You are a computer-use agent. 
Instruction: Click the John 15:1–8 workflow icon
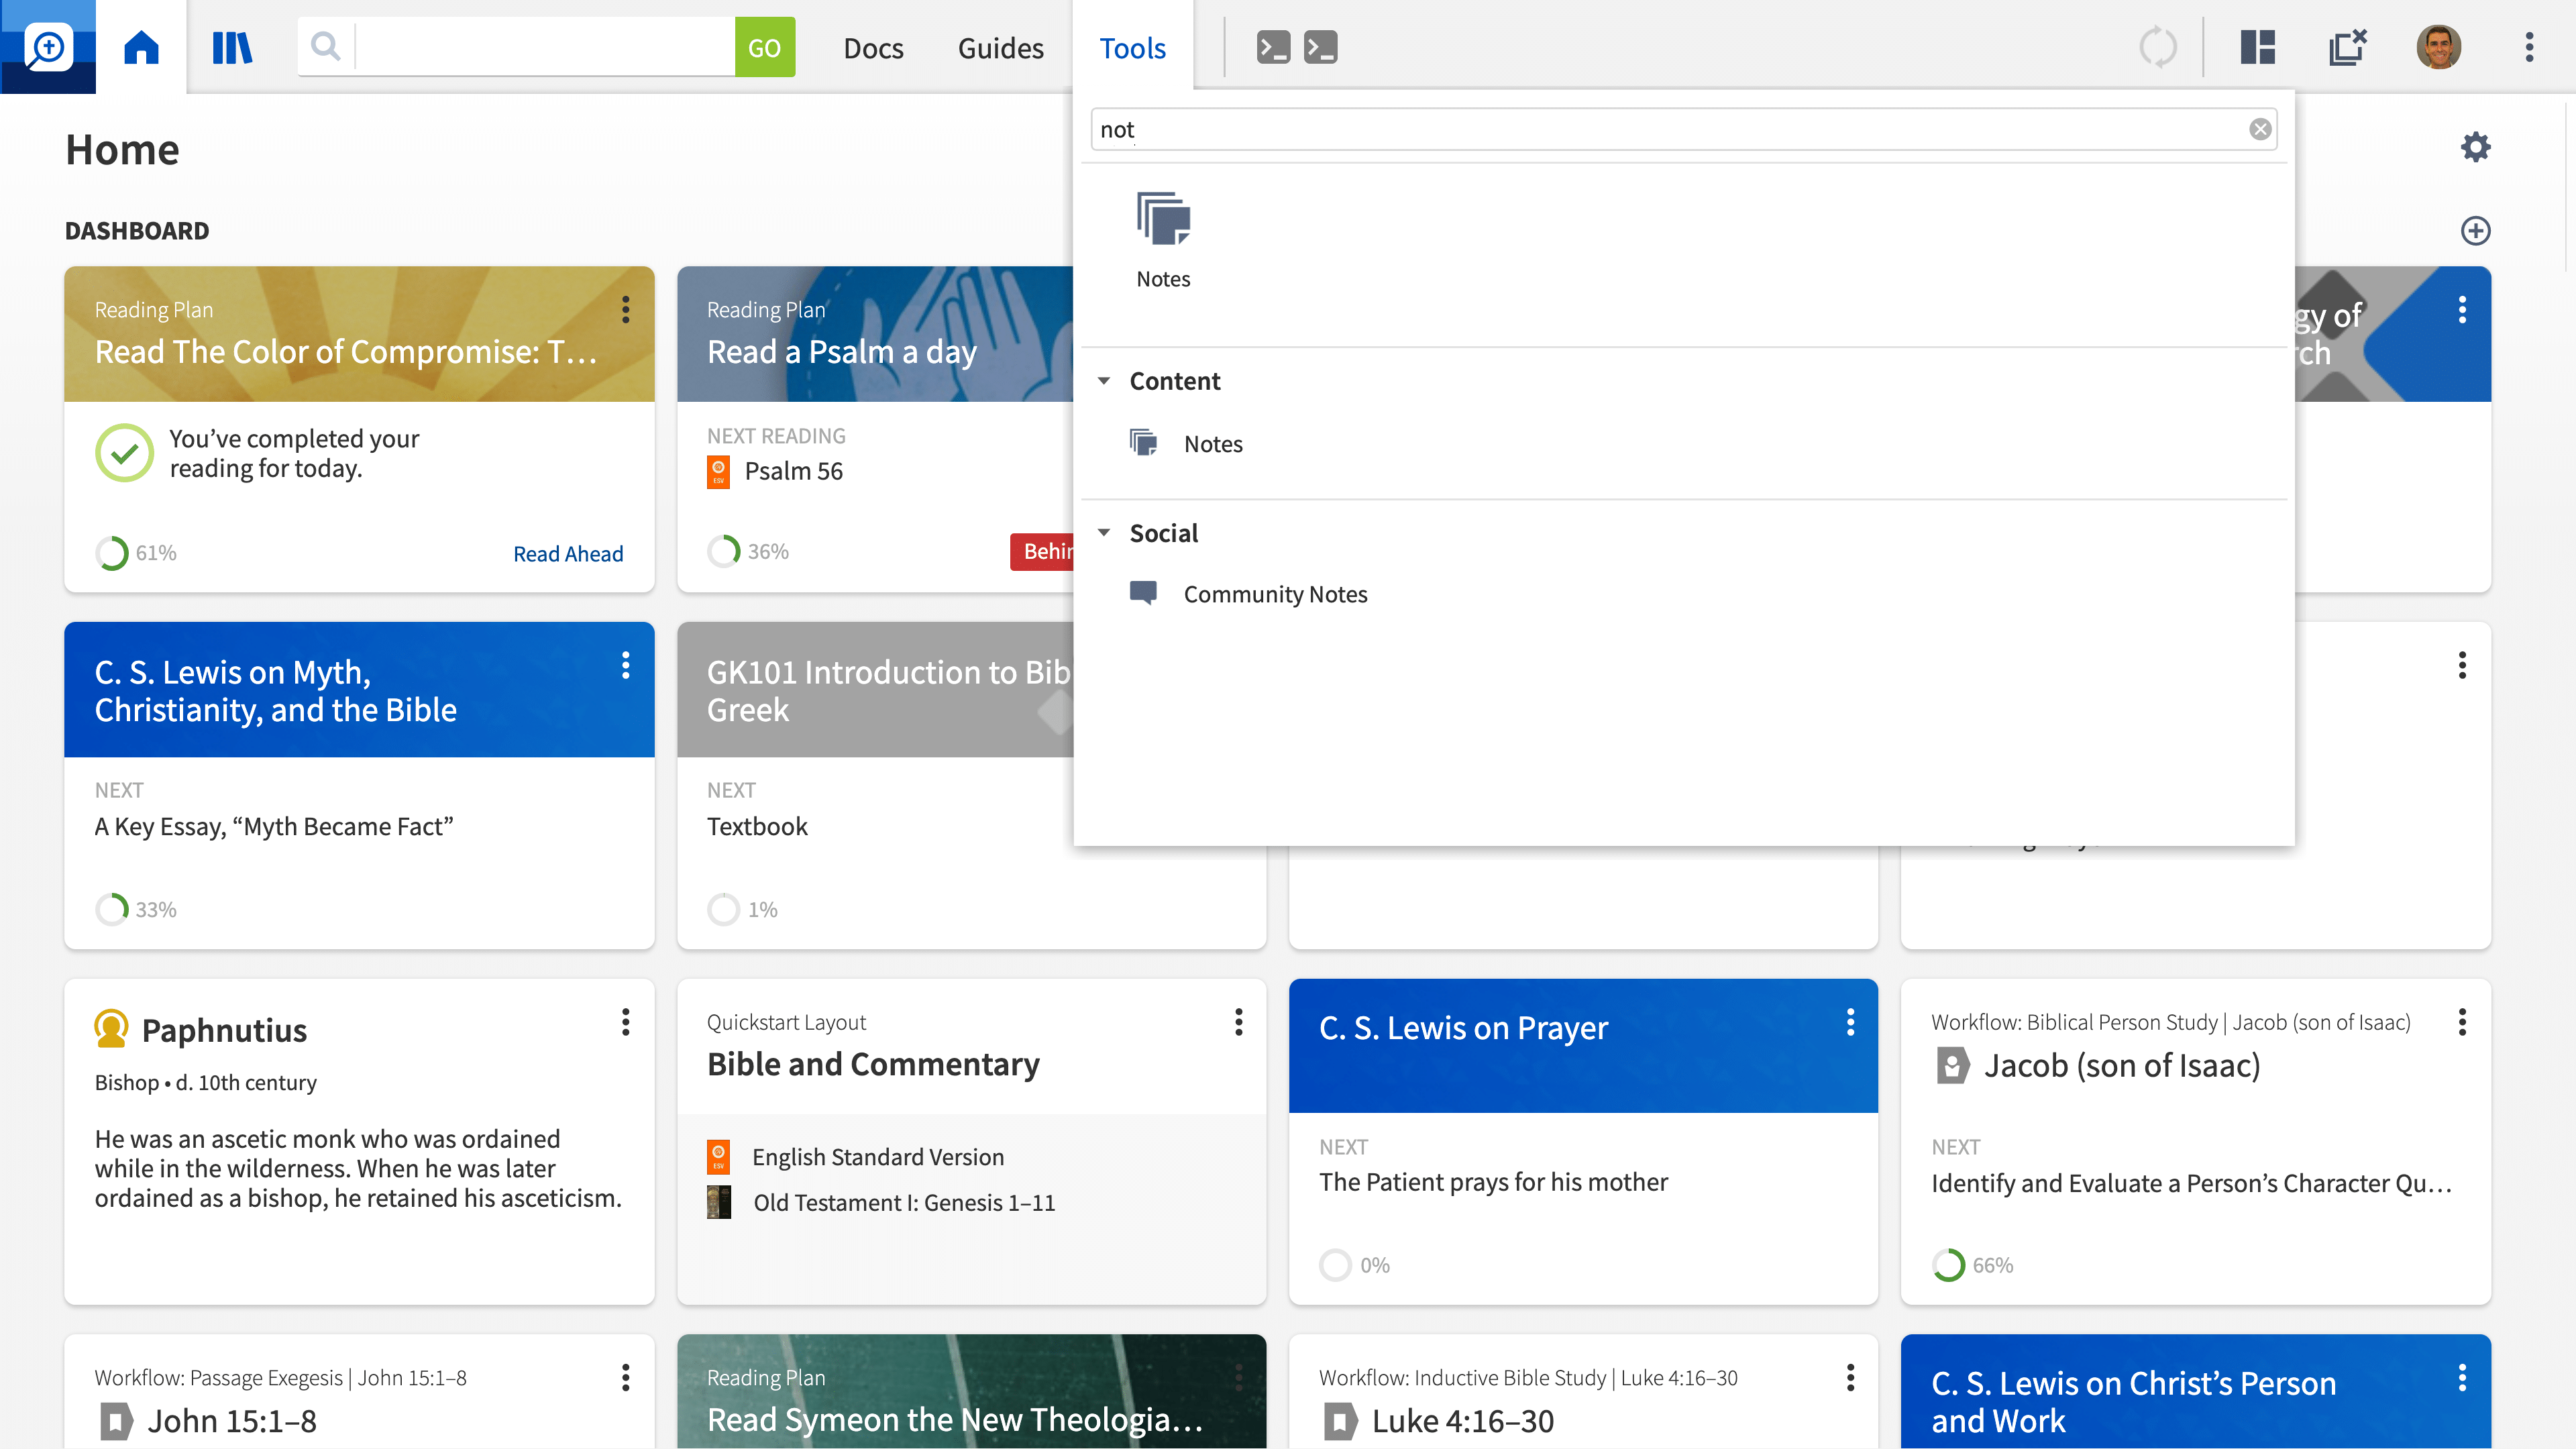(x=116, y=1421)
